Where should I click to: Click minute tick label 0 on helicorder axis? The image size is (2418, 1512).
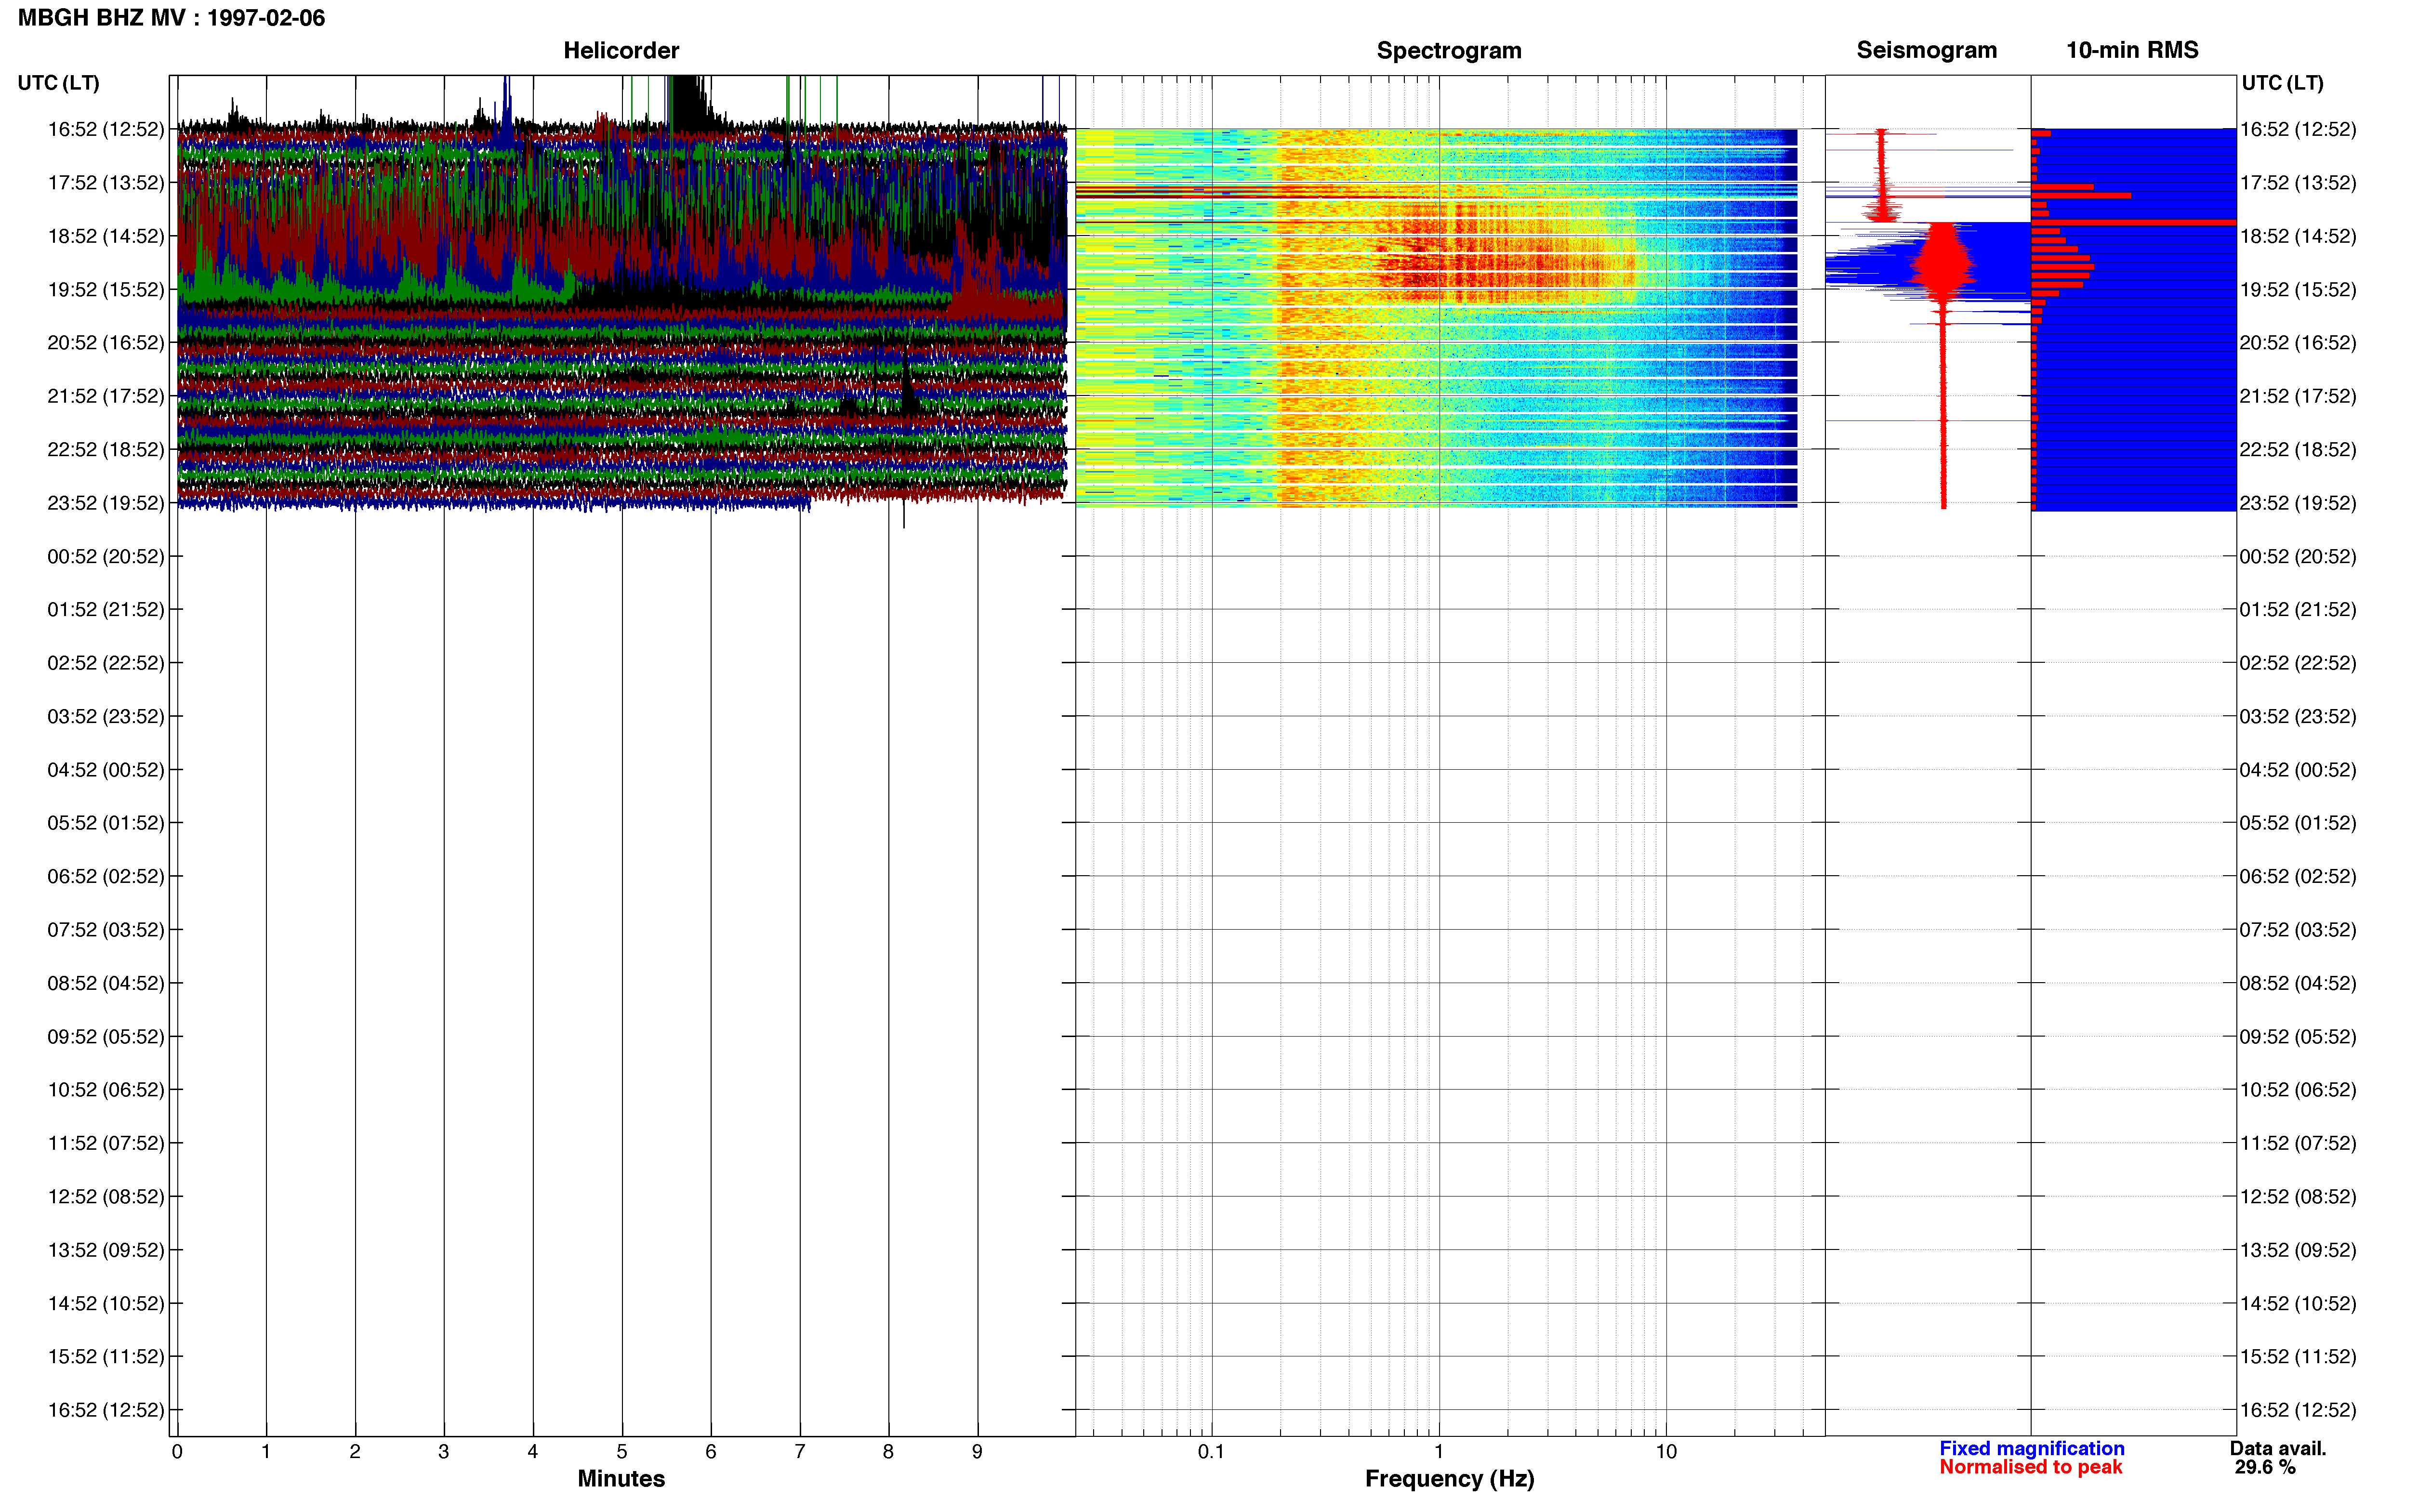[x=177, y=1452]
